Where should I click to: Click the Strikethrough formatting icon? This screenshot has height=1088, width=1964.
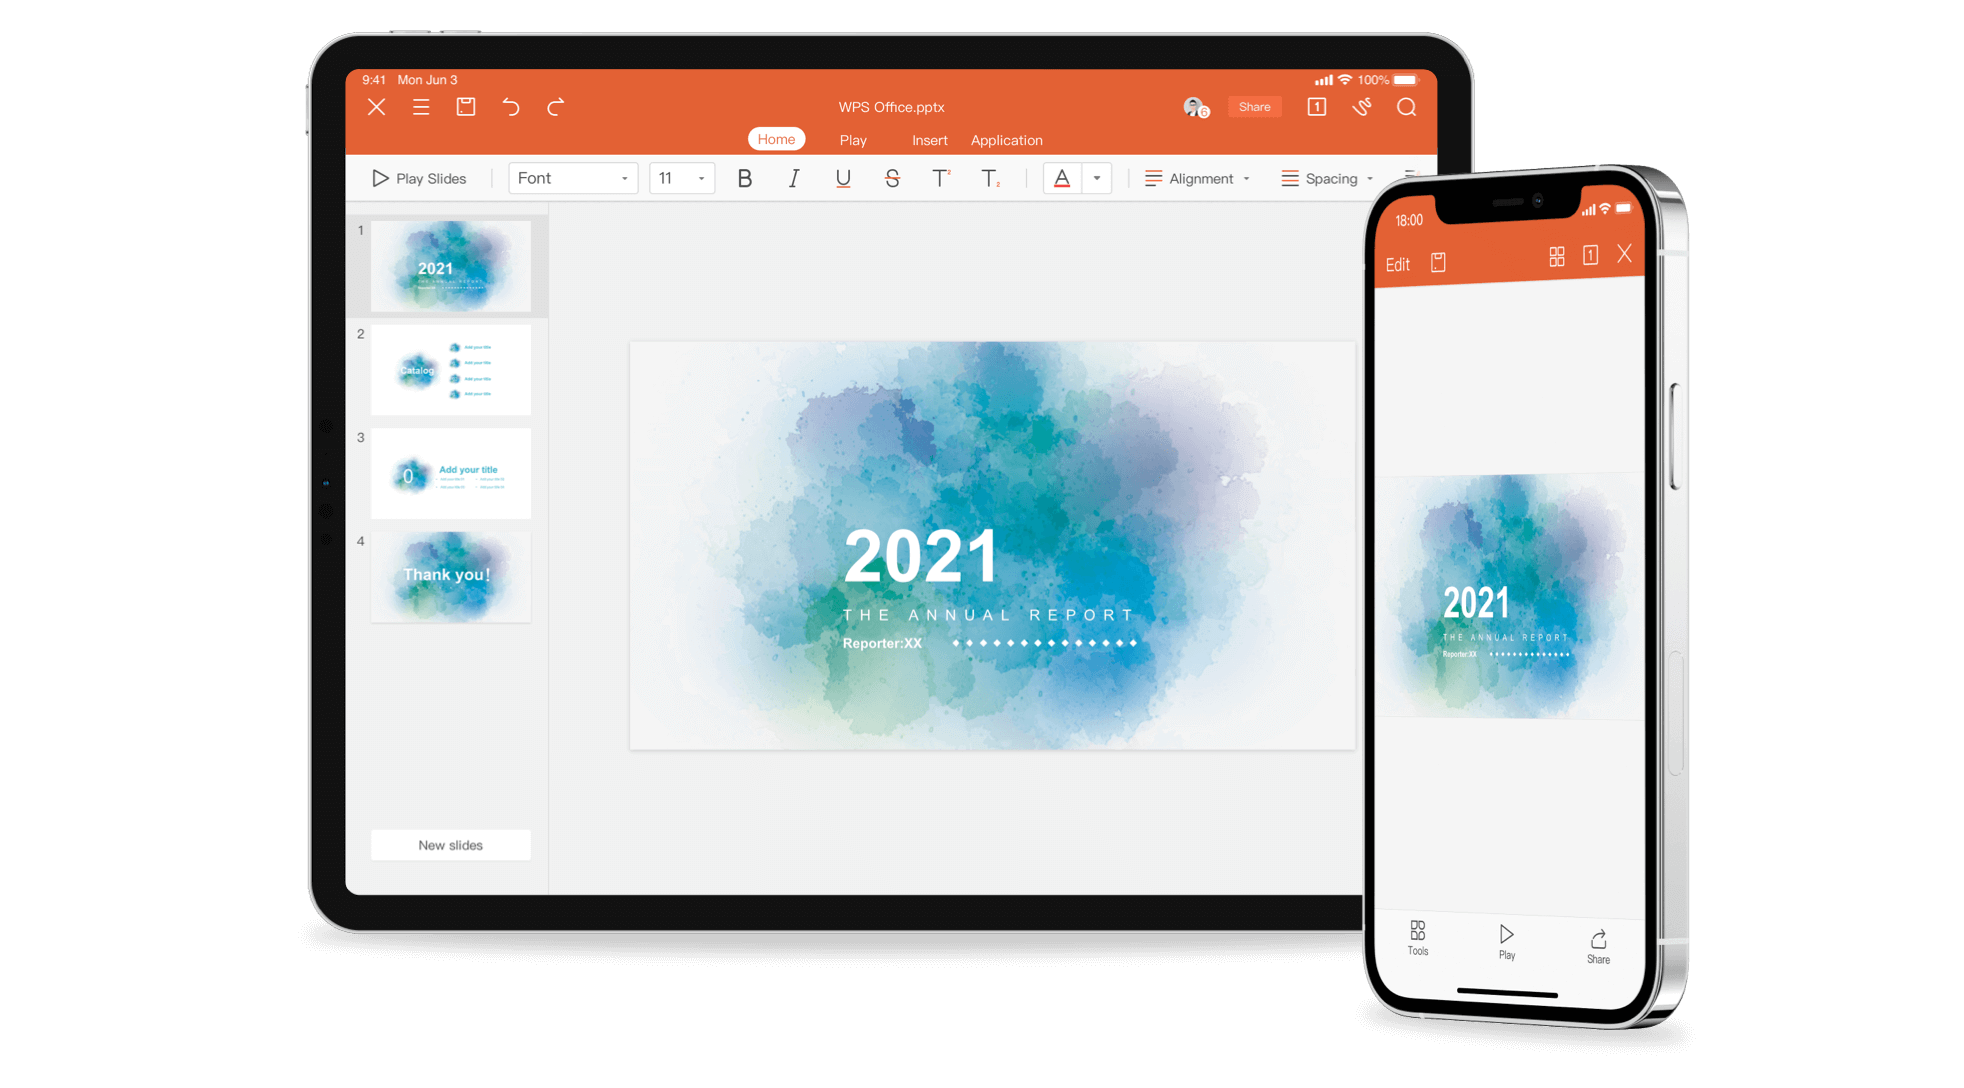892,178
